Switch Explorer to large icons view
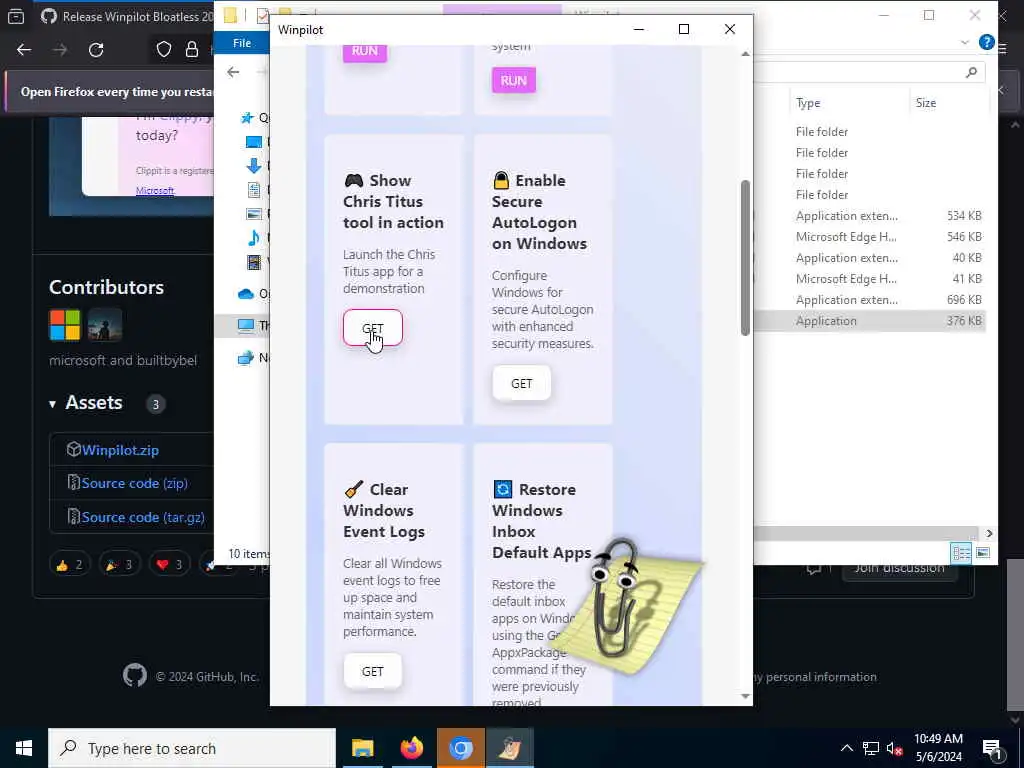Viewport: 1024px width, 768px height. 983,553
